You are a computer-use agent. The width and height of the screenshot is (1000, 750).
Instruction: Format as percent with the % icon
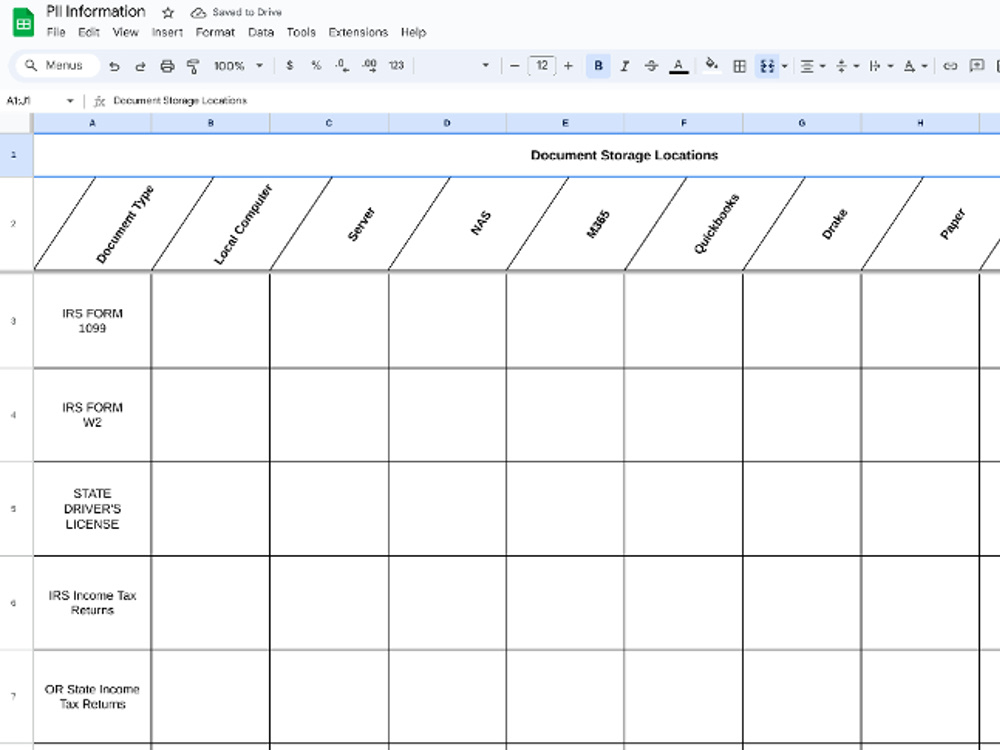click(316, 65)
